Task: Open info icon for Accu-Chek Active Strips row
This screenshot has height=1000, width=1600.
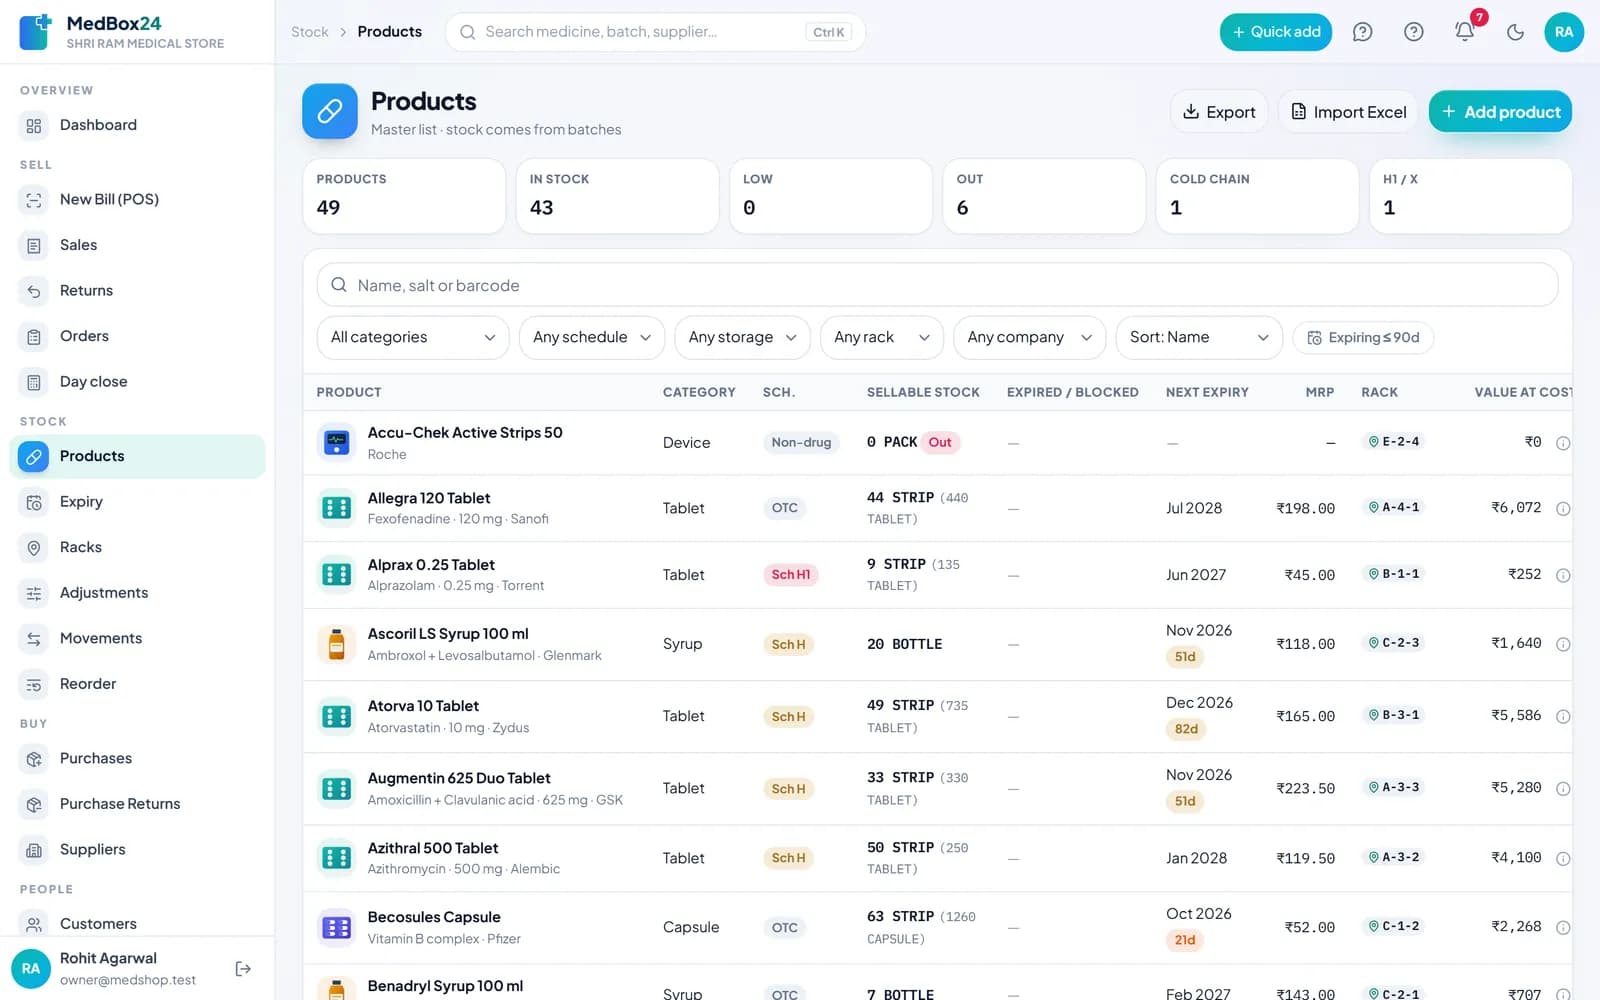Action: [x=1563, y=442]
